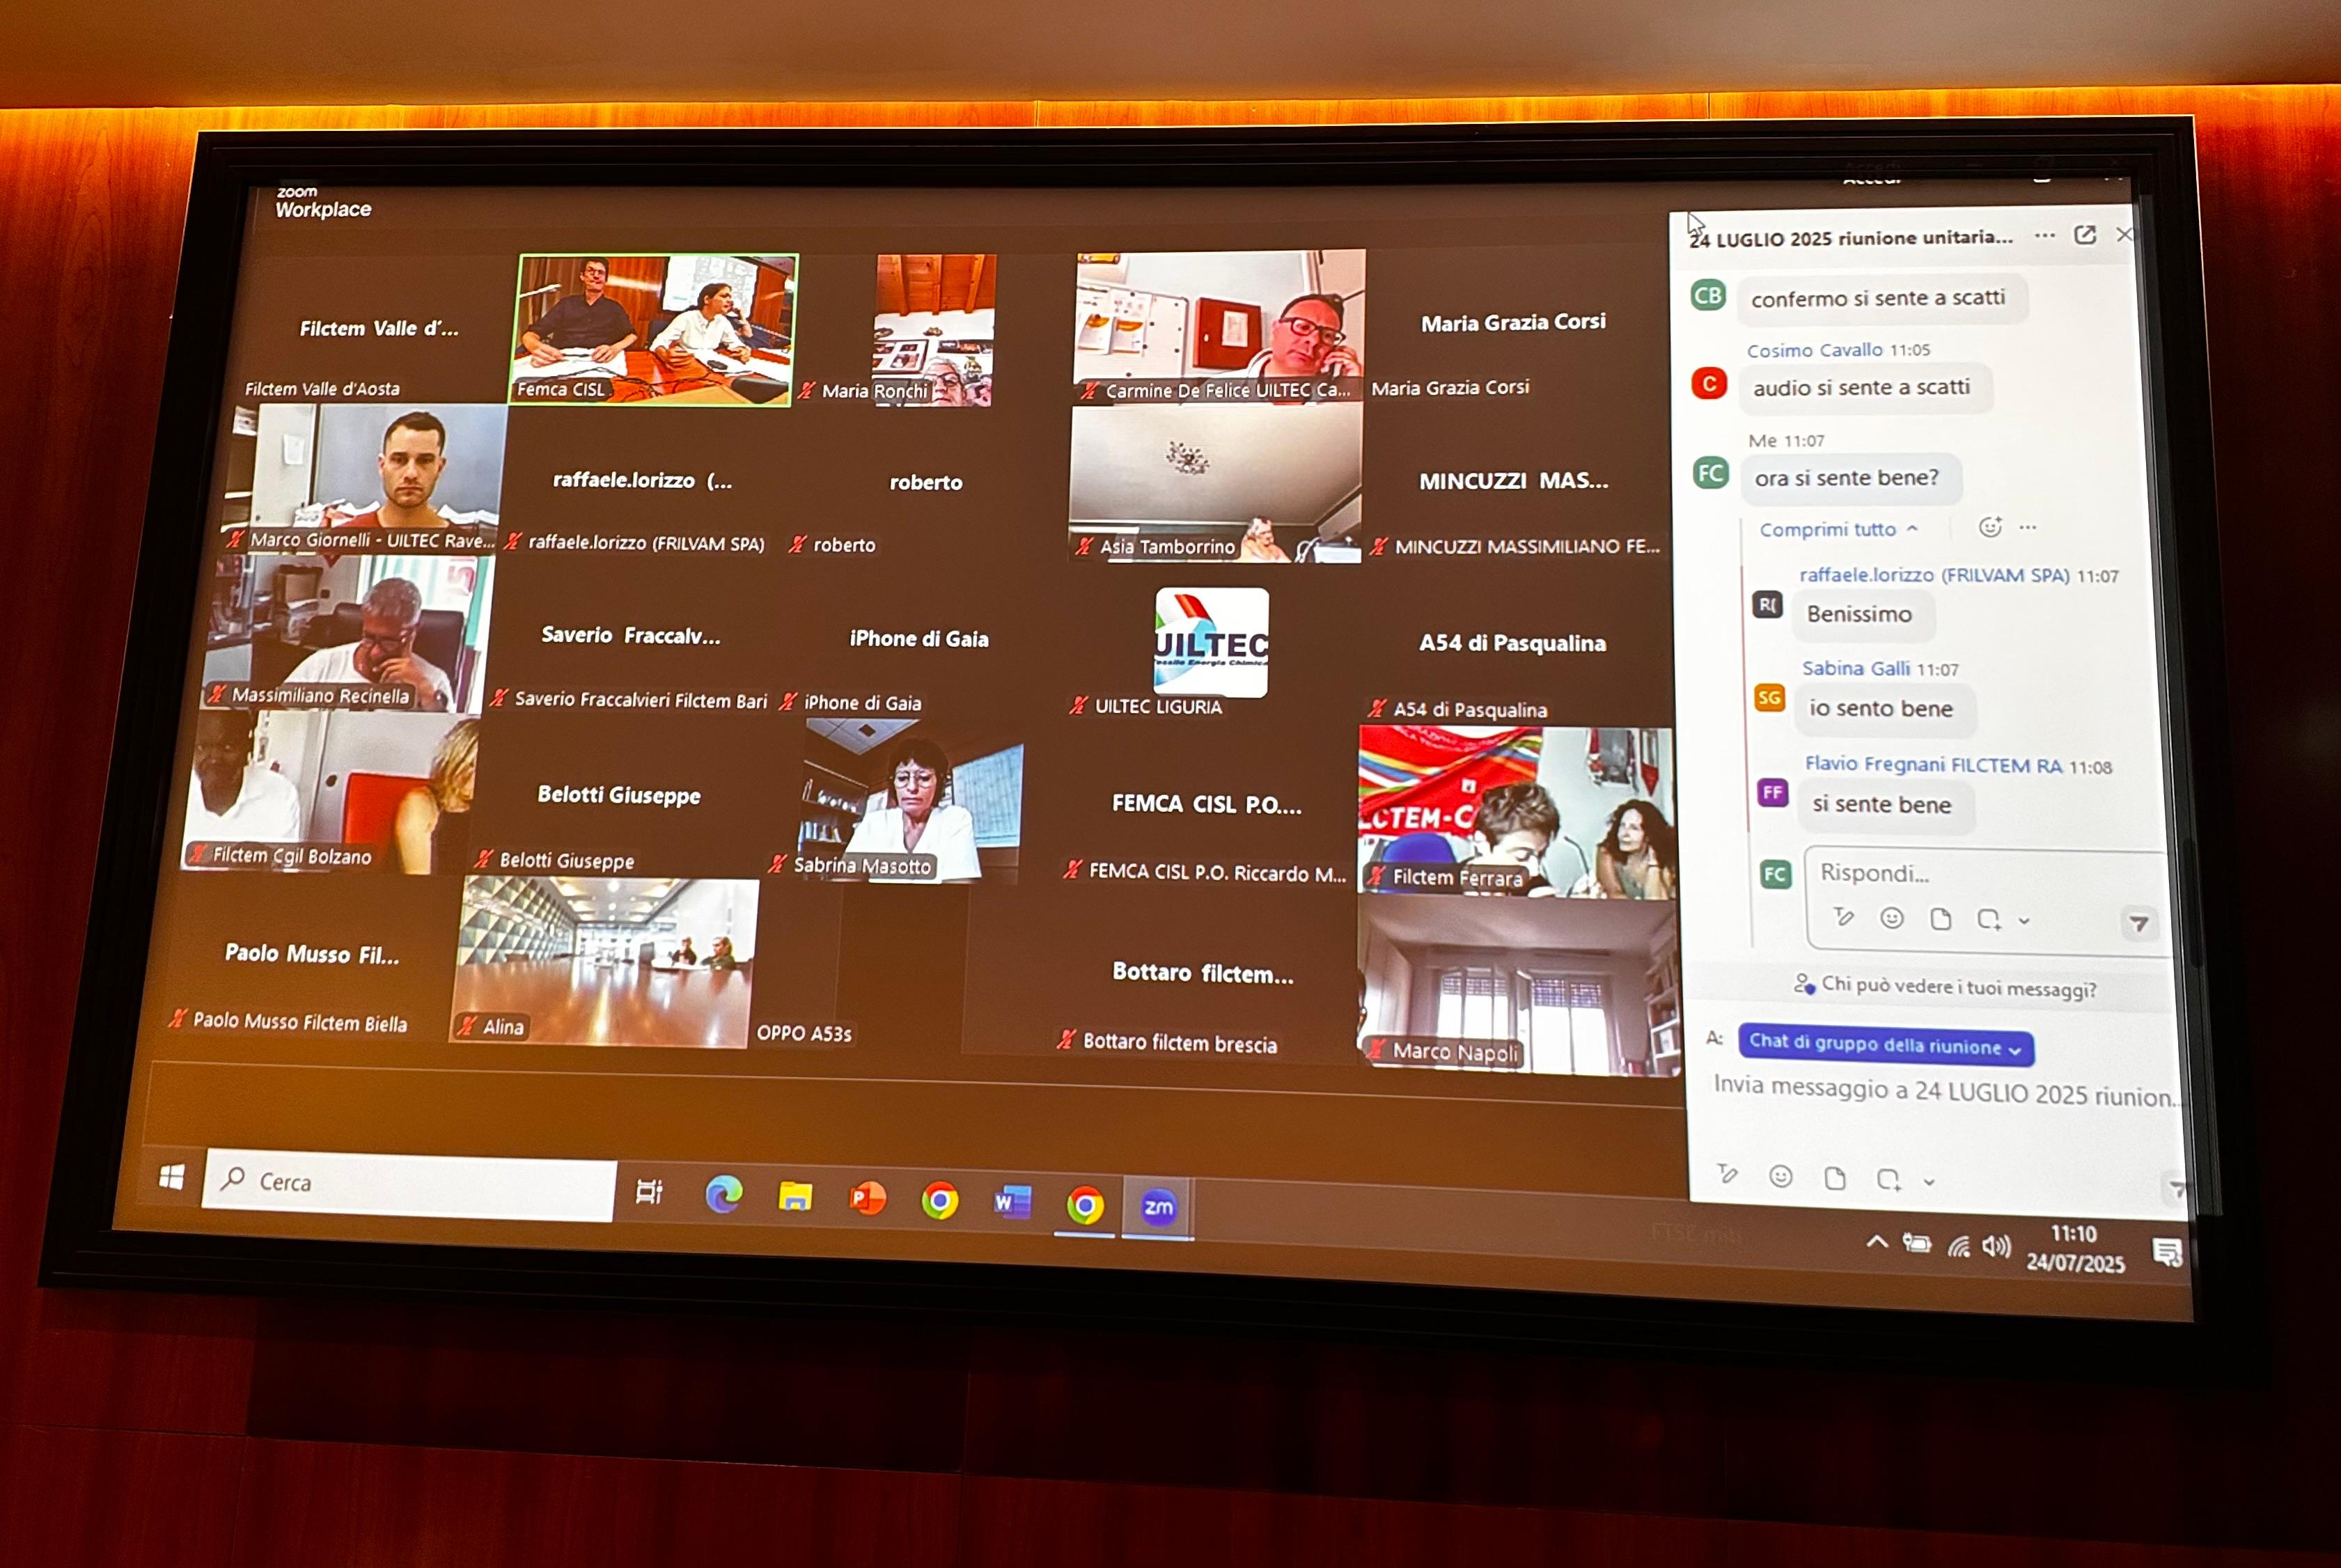Select the Carmine De Felice UILTEC video tile

[1219, 326]
